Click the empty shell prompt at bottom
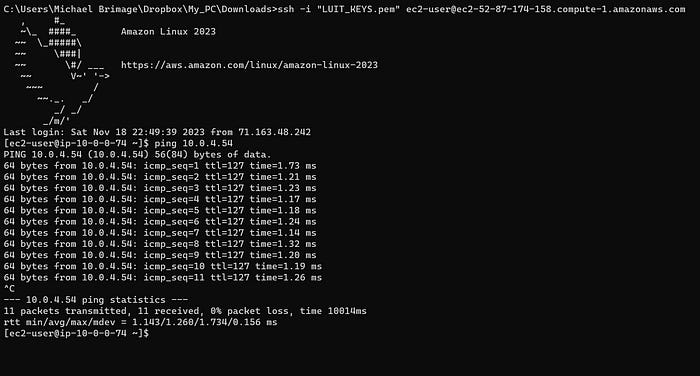The width and height of the screenshot is (700, 376). coord(76,333)
